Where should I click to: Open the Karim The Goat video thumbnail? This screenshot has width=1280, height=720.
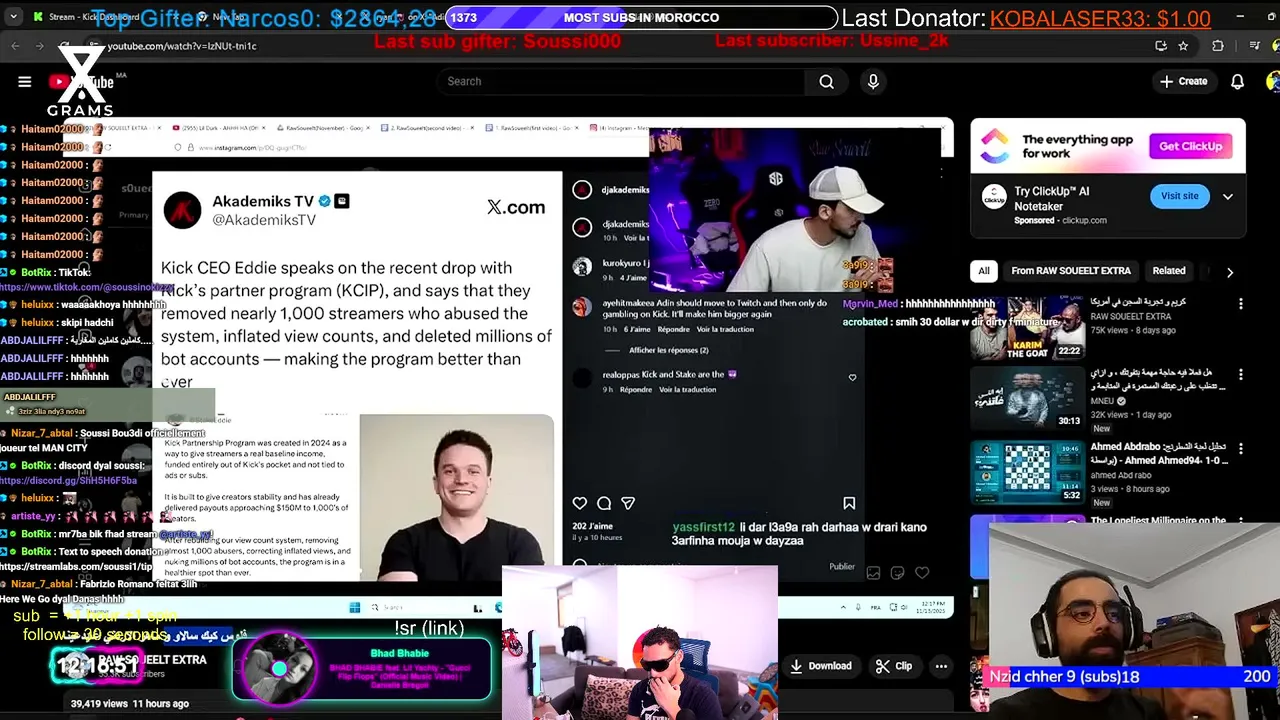click(1027, 327)
